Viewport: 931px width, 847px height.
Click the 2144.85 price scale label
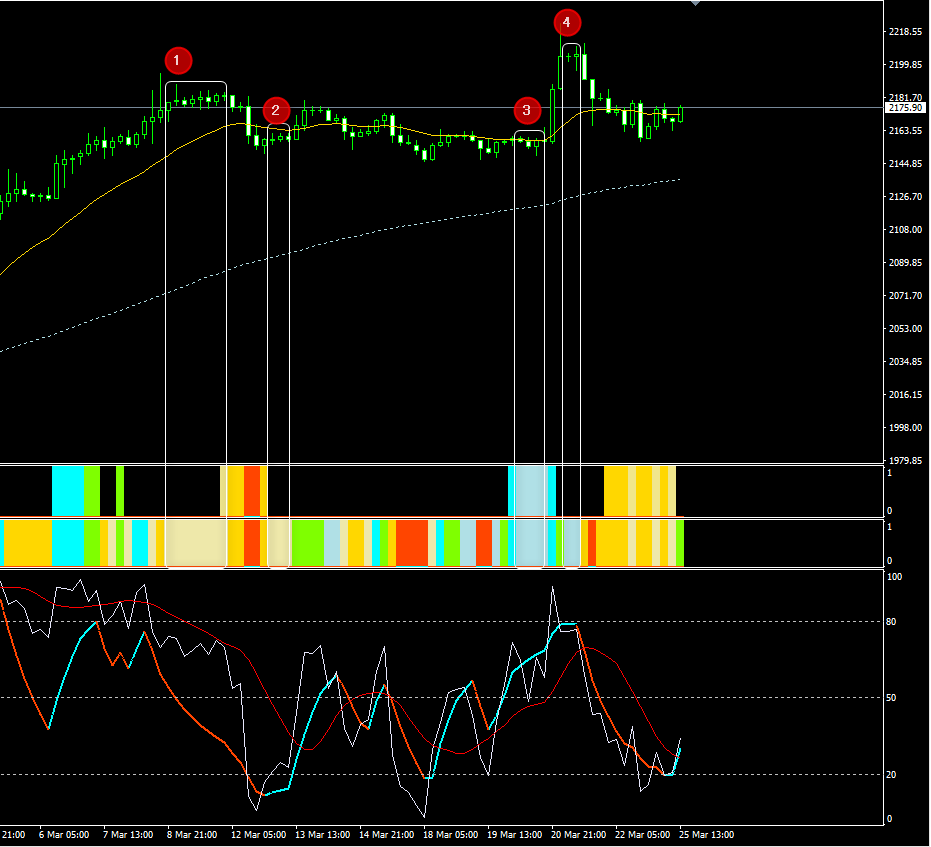point(905,163)
